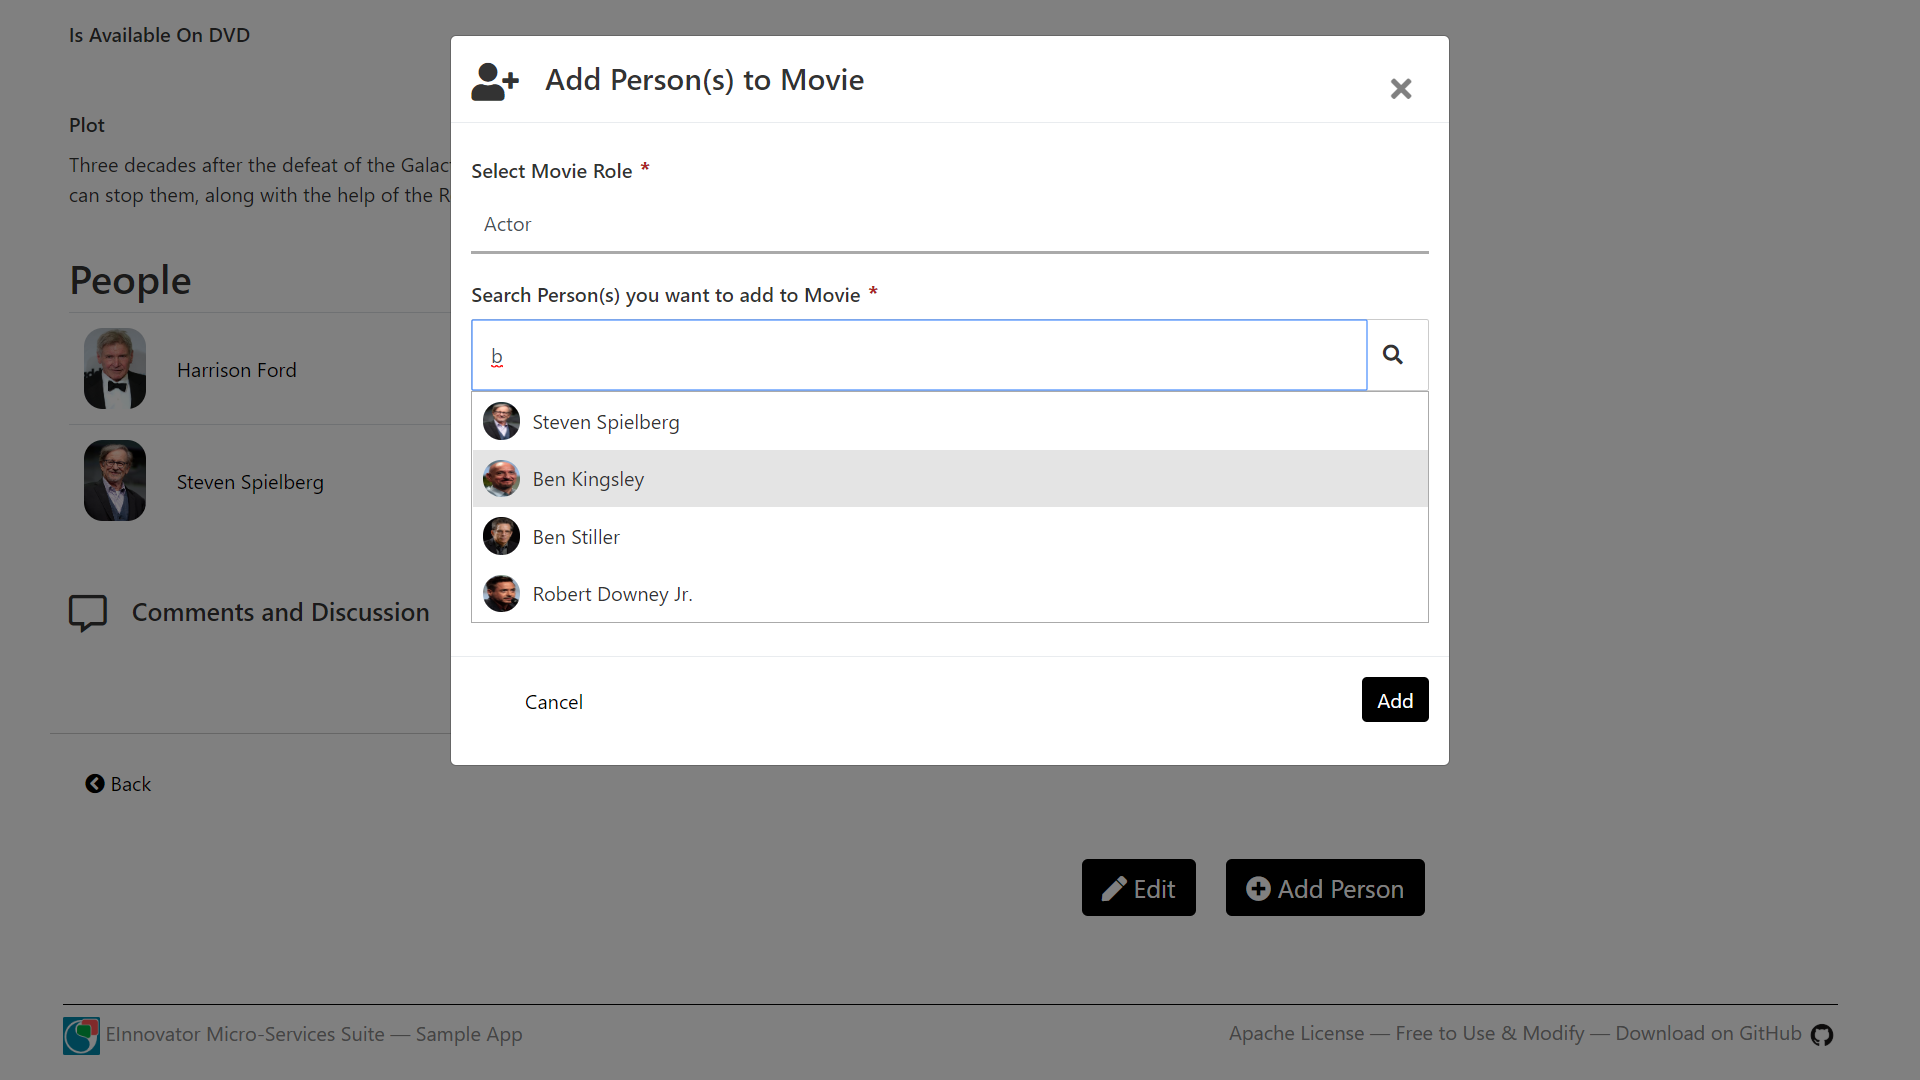Click the Back link
This screenshot has height=1080, width=1920.
pyautogui.click(x=118, y=784)
